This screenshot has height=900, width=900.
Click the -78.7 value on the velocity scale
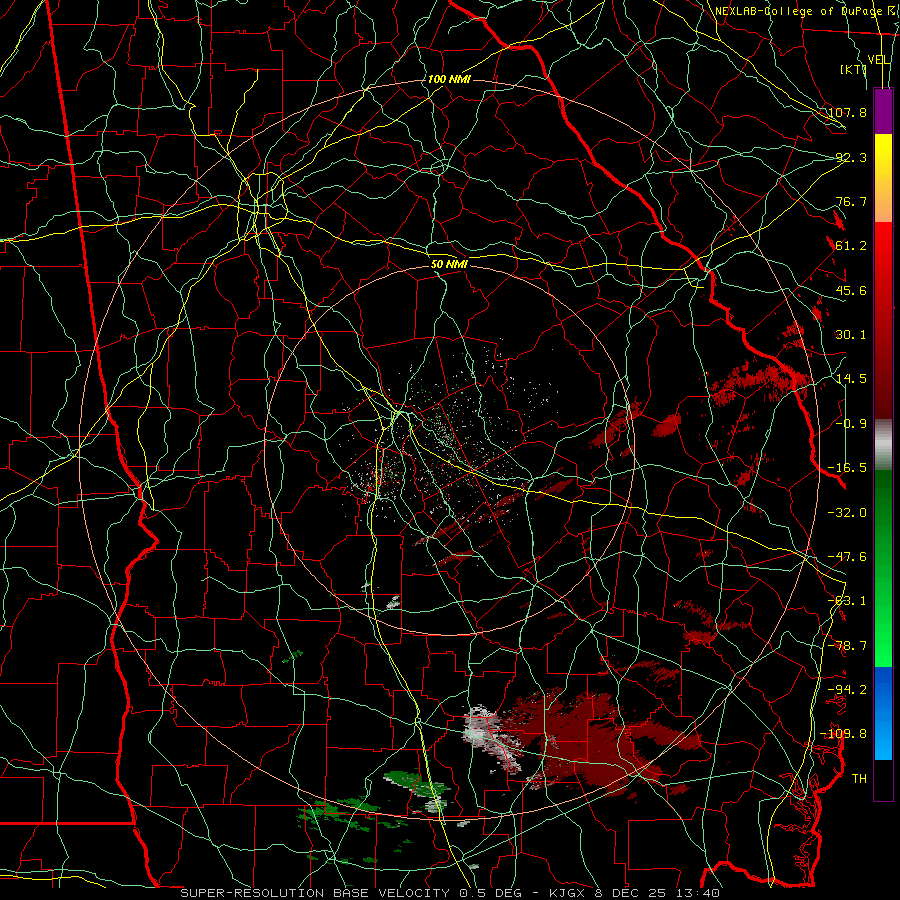[847, 646]
